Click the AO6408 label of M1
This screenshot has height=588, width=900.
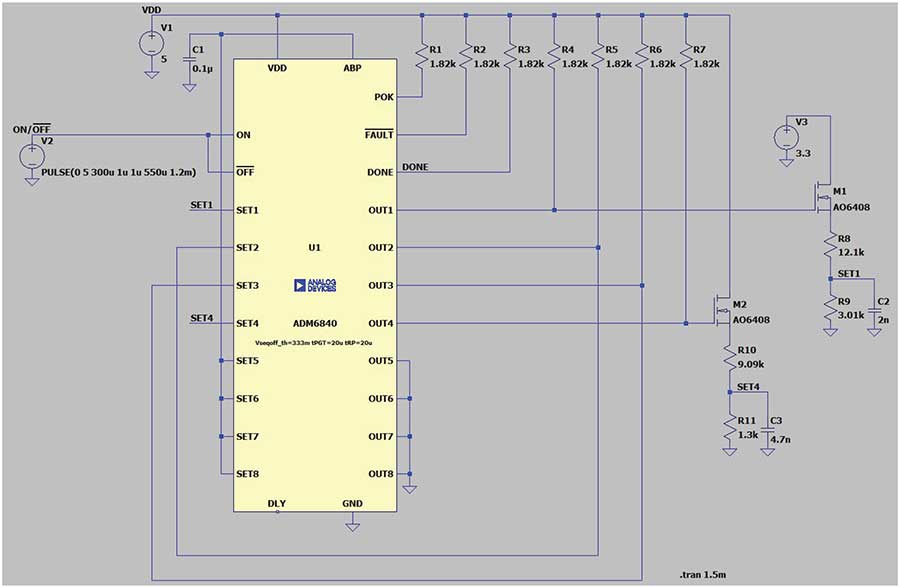(x=851, y=207)
